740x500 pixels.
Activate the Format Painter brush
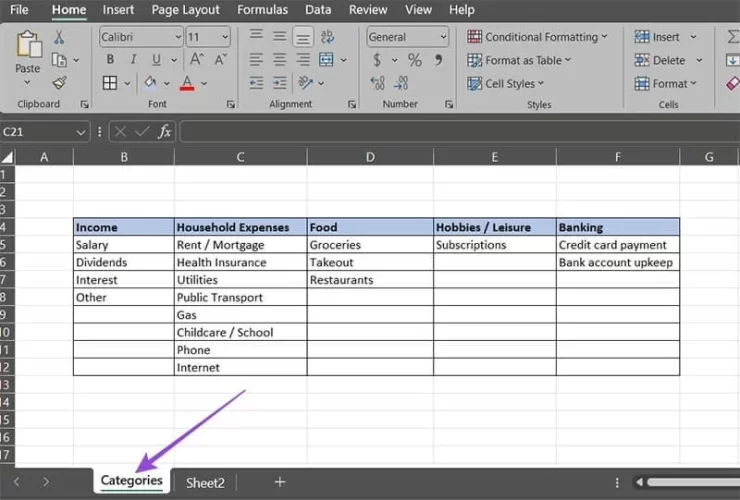59,83
